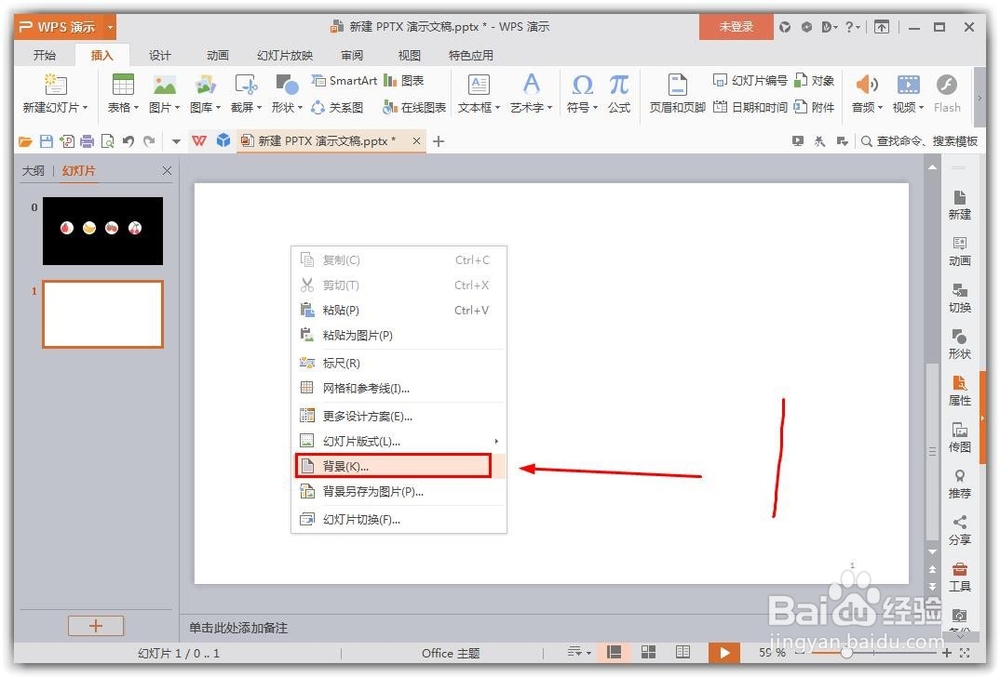Insert a chart with 图表
The image size is (1000, 677).
(404, 80)
